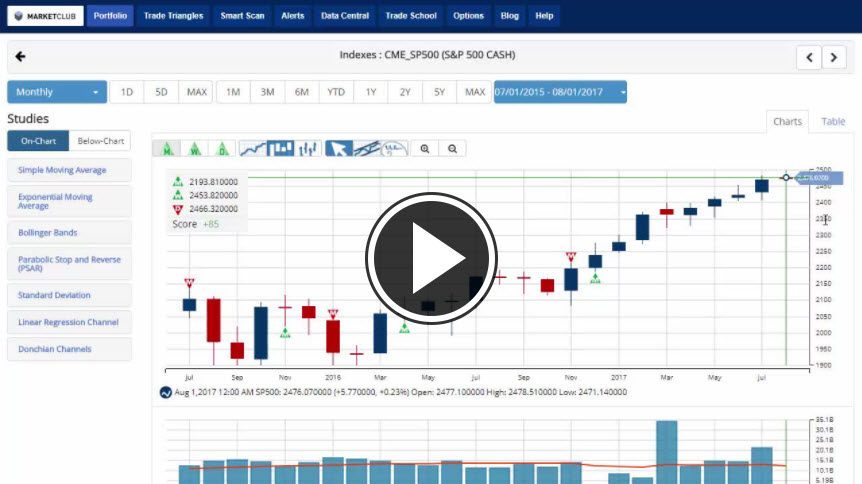Add the Bollinger Bands study
Viewport: 862px width, 484px height.
click(69, 232)
